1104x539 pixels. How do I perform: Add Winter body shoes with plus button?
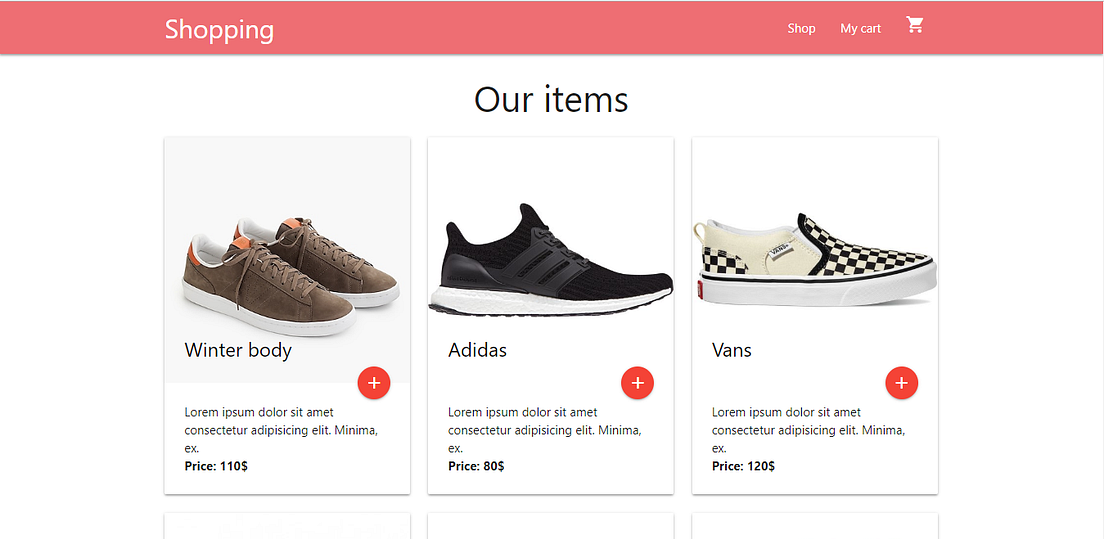(373, 383)
